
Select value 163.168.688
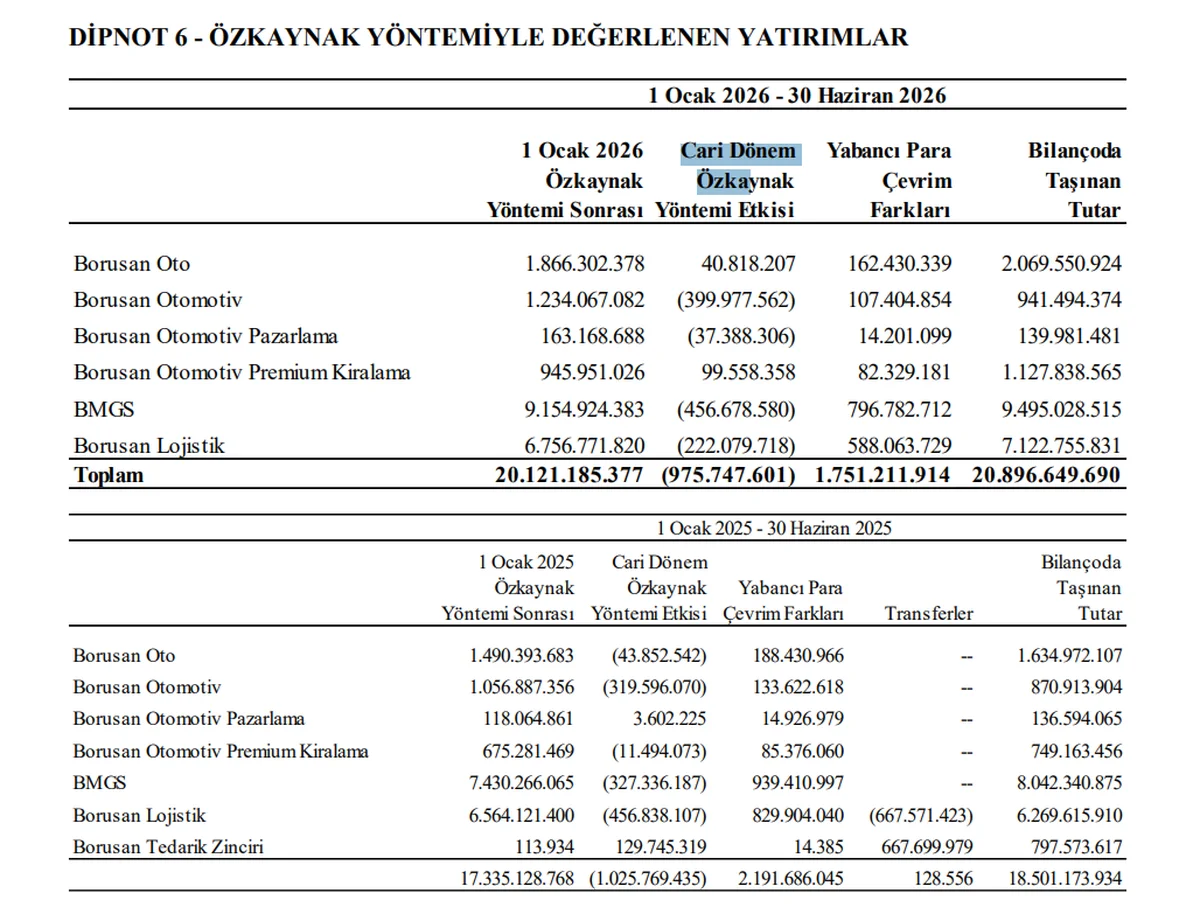591,336
